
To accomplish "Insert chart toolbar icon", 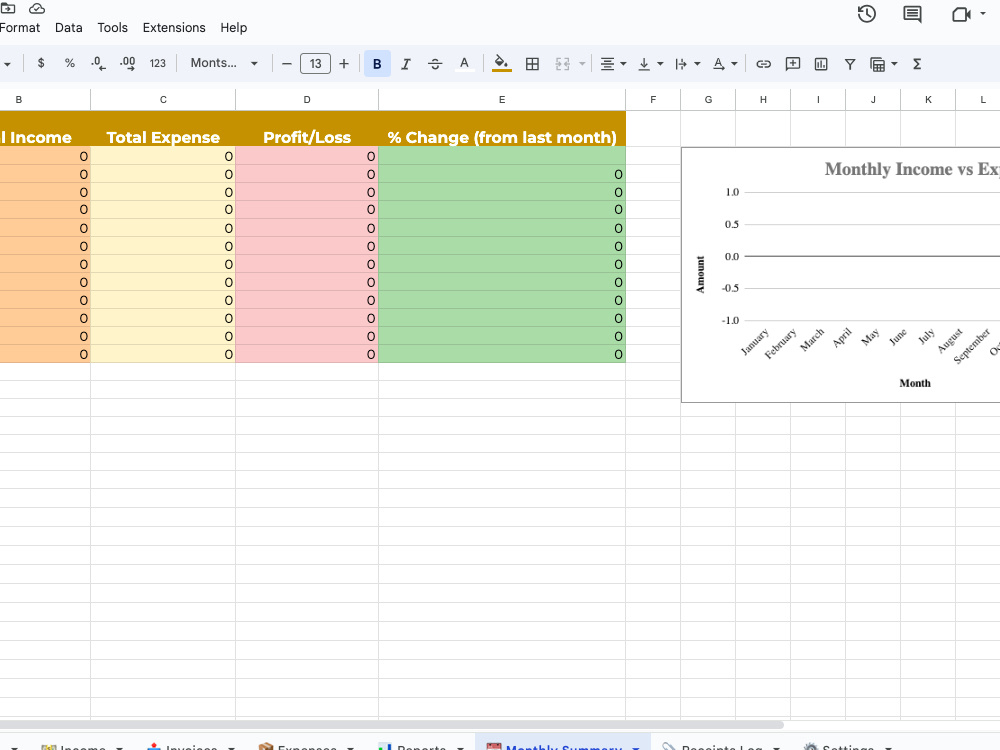I will [x=821, y=64].
